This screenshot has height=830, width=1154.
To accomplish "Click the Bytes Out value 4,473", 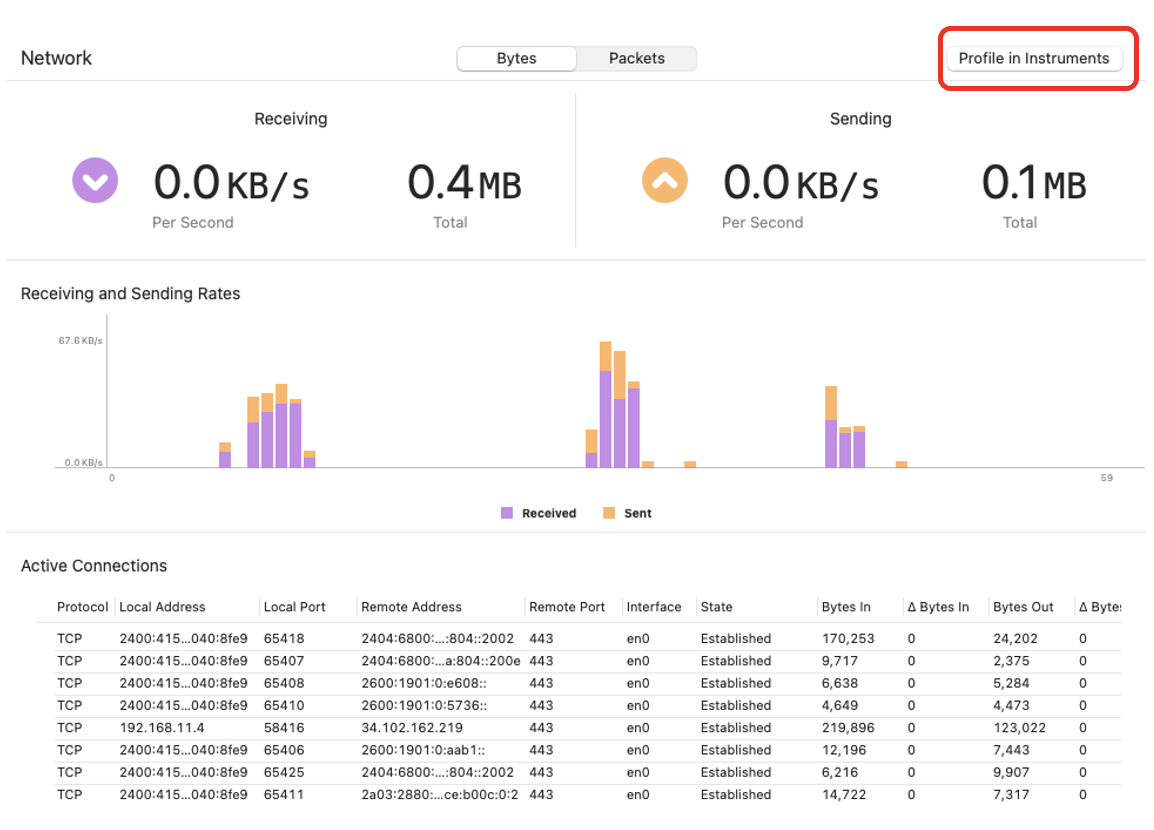I will (1011, 705).
